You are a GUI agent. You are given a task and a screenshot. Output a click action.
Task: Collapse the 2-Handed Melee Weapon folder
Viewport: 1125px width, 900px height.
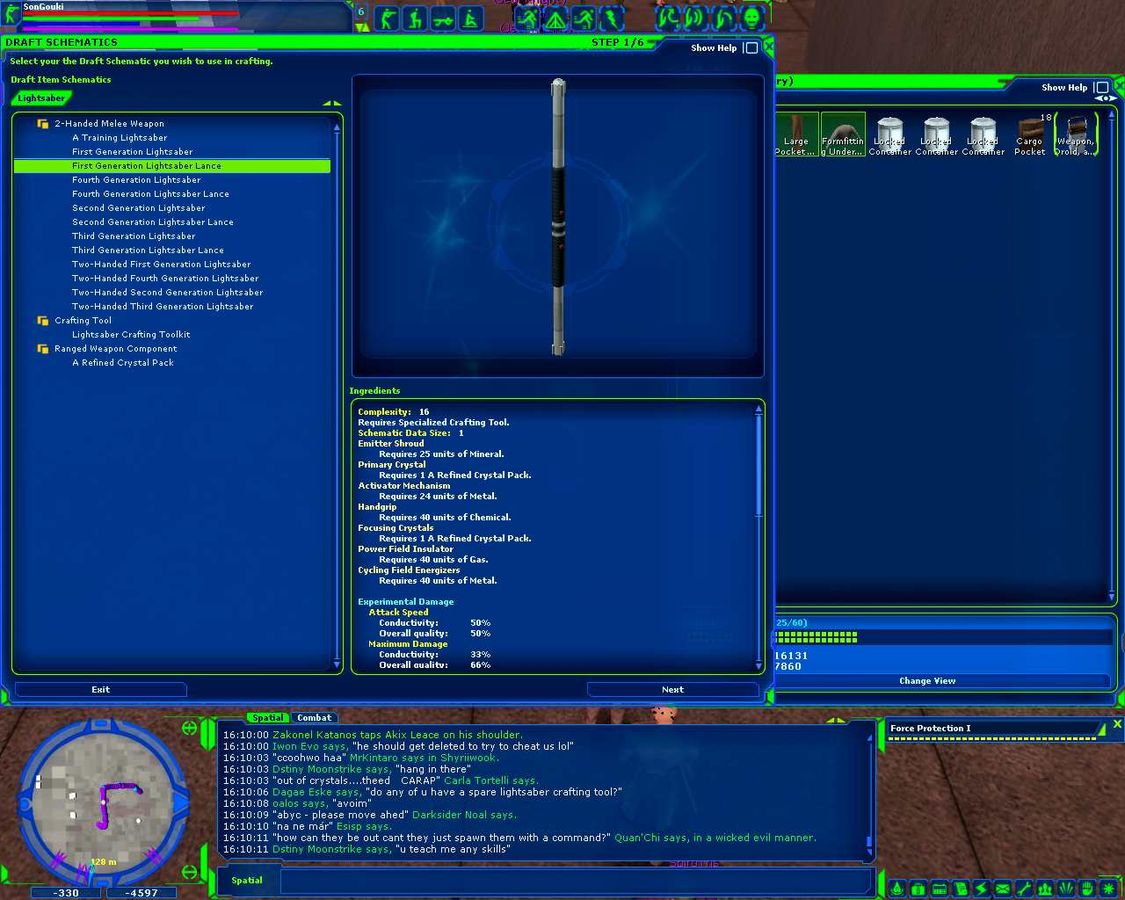coord(43,124)
